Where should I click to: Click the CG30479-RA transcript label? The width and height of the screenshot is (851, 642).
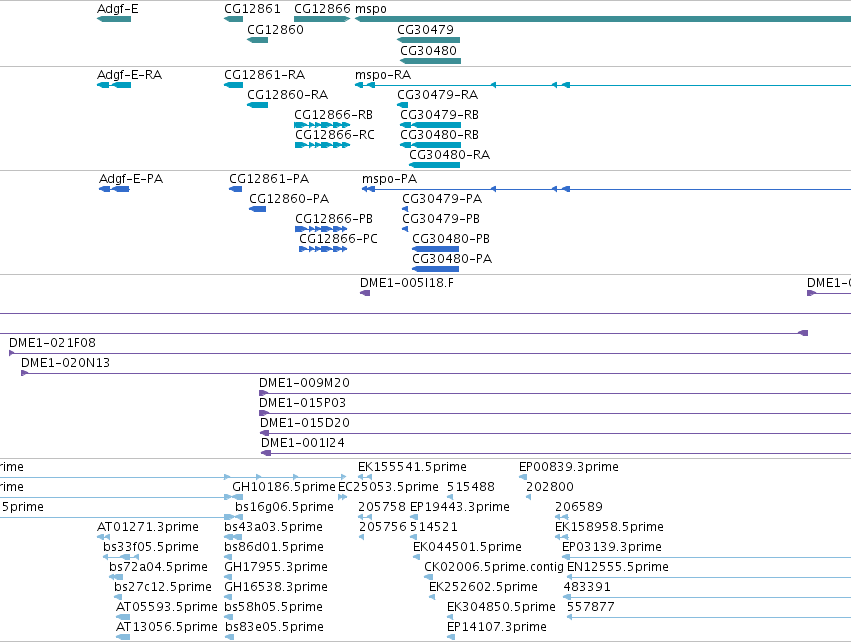point(437,94)
